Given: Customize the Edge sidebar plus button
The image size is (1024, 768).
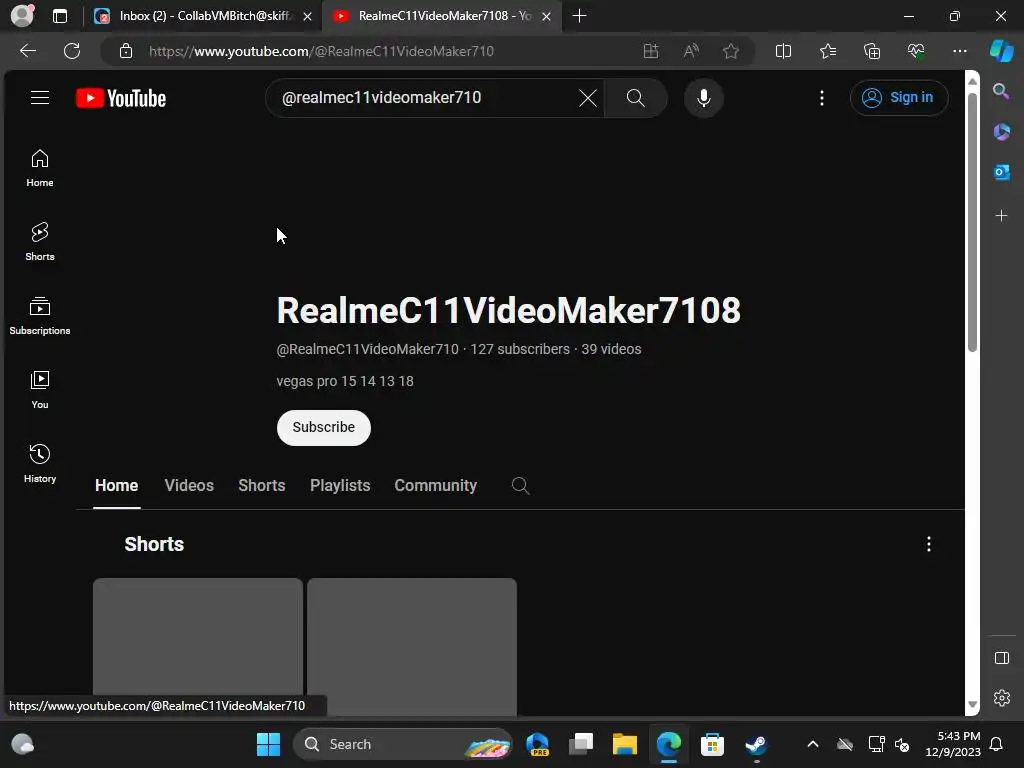Looking at the screenshot, I should [x=1001, y=216].
